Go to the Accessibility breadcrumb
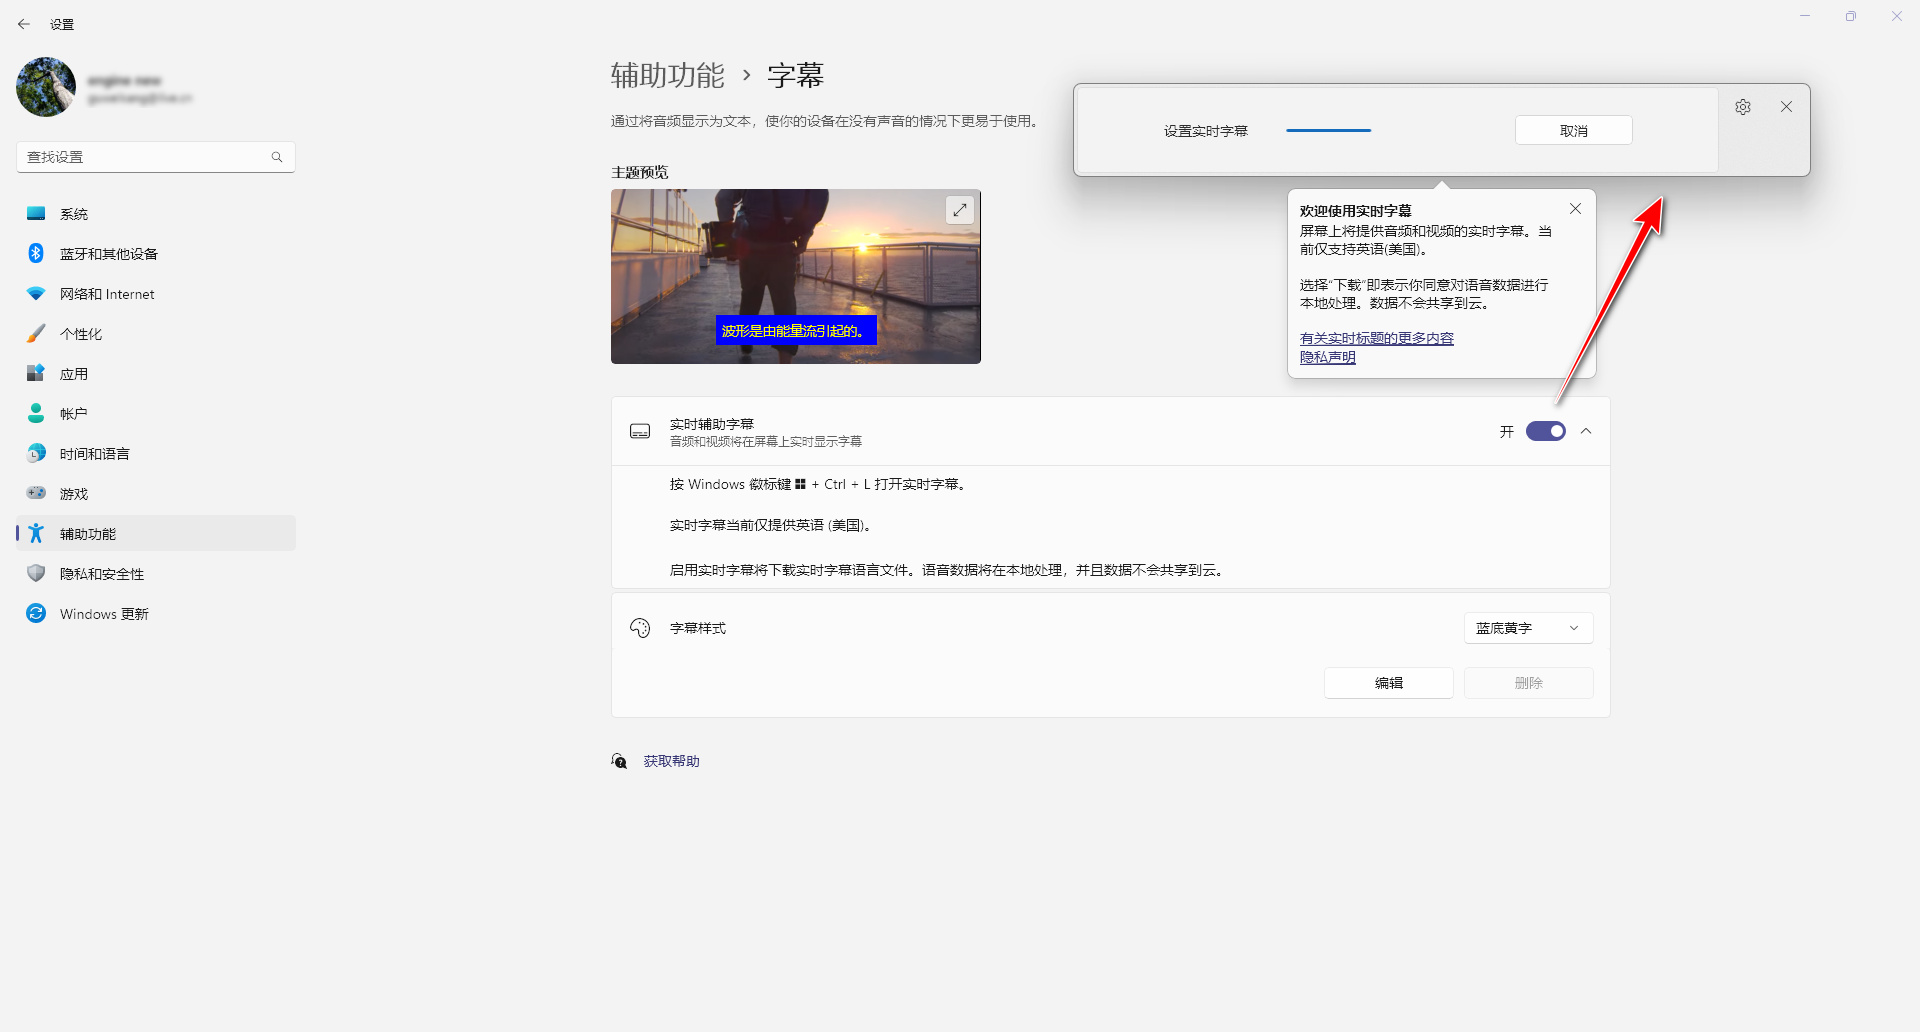This screenshot has height=1032, width=1920. [667, 76]
